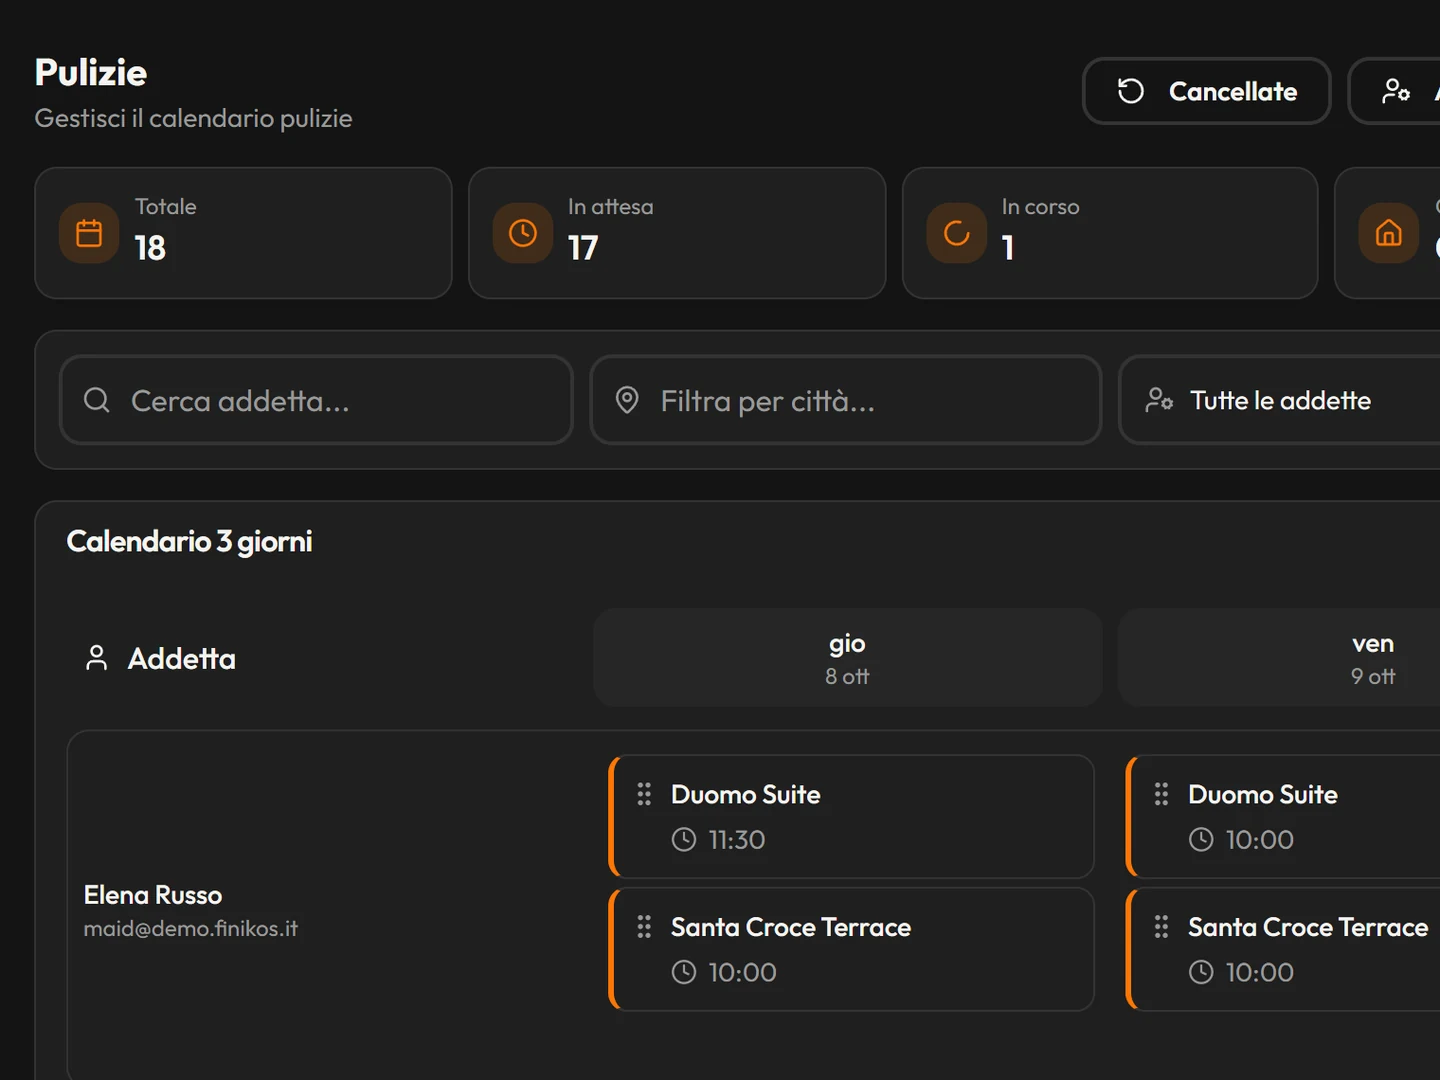Click the Calendario 3 giorni heading
The width and height of the screenshot is (1440, 1080).
point(189,541)
